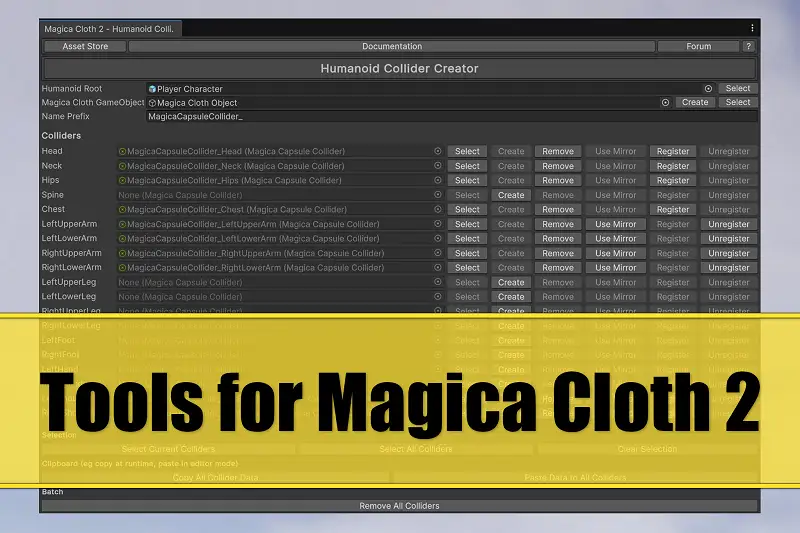The width and height of the screenshot is (800, 533).
Task: Click MagicaCapsuleCollider_Chest object field
Action: [280, 210]
